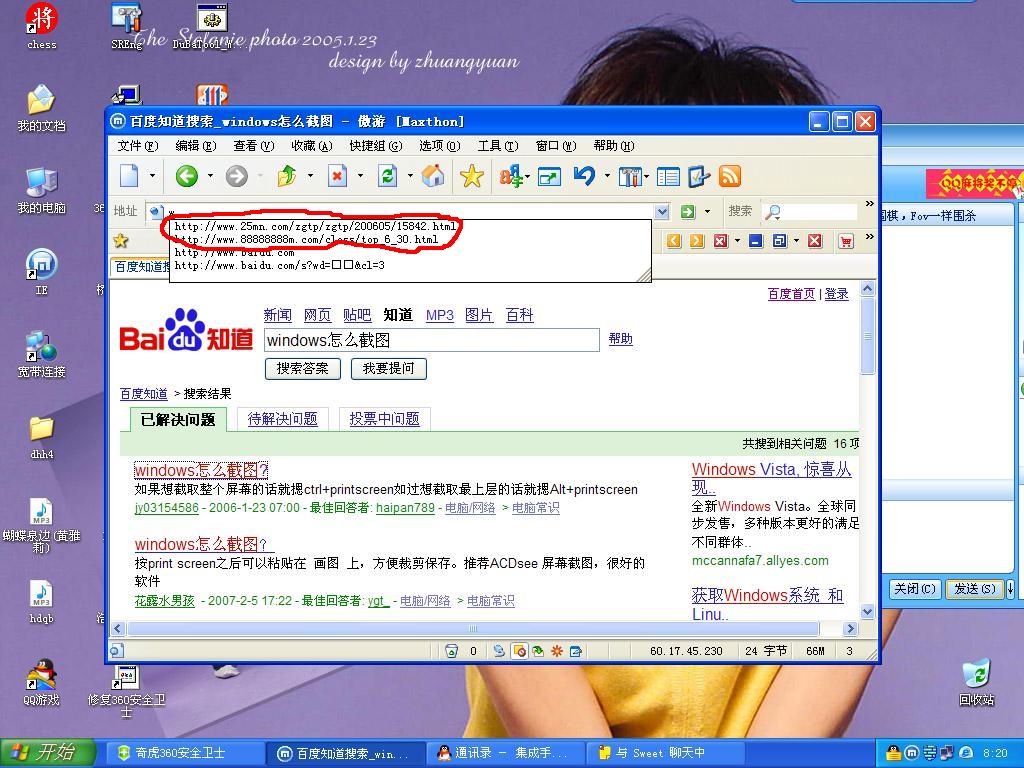The height and width of the screenshot is (768, 1024).
Task: Click the orange gear status bar icon
Action: [557, 650]
